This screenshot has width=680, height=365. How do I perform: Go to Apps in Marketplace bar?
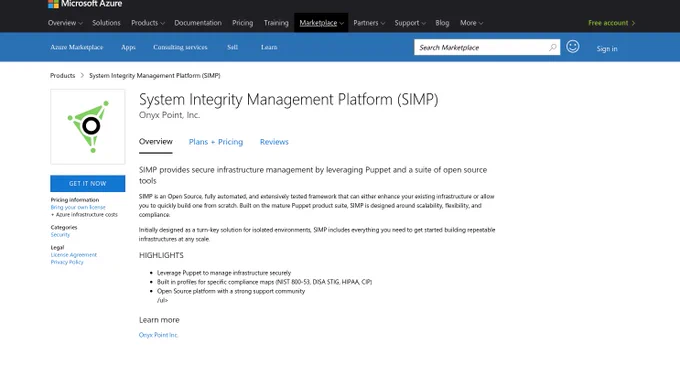pos(128,47)
